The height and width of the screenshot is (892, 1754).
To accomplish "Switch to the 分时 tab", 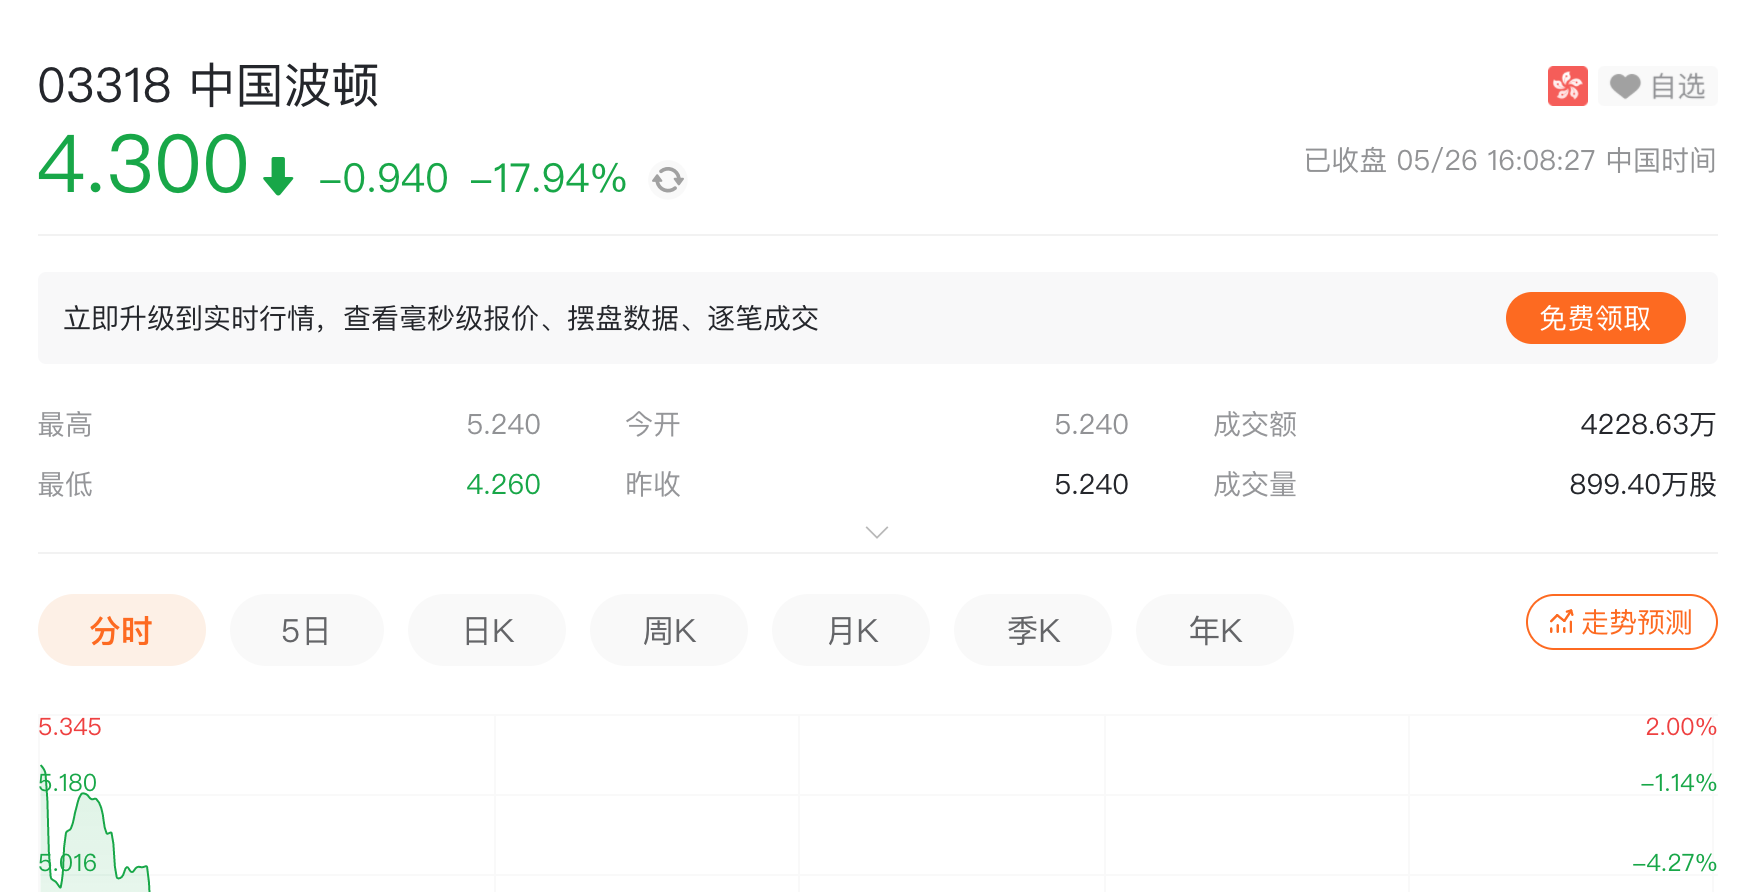I will pos(121,630).
